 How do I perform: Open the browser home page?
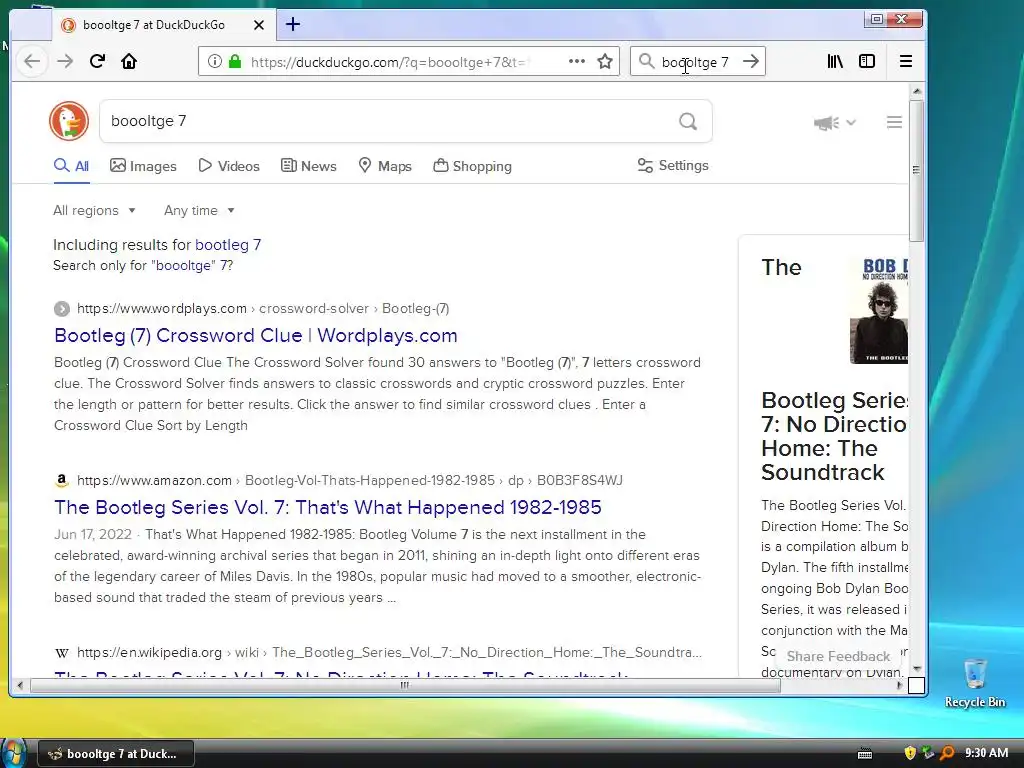(x=129, y=61)
